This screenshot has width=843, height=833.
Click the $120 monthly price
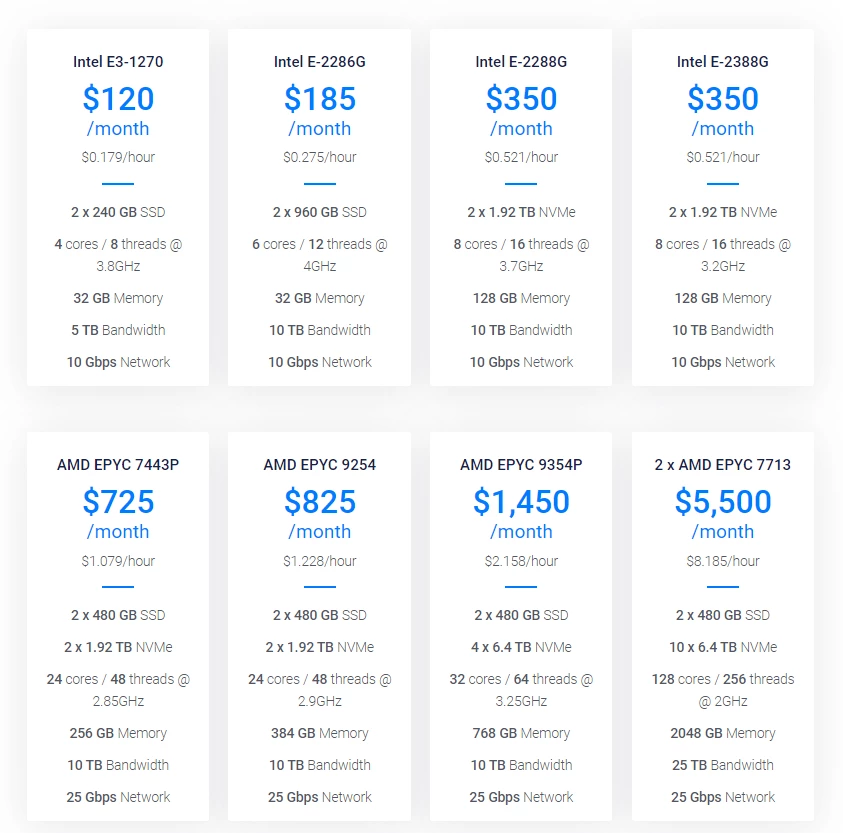point(118,110)
